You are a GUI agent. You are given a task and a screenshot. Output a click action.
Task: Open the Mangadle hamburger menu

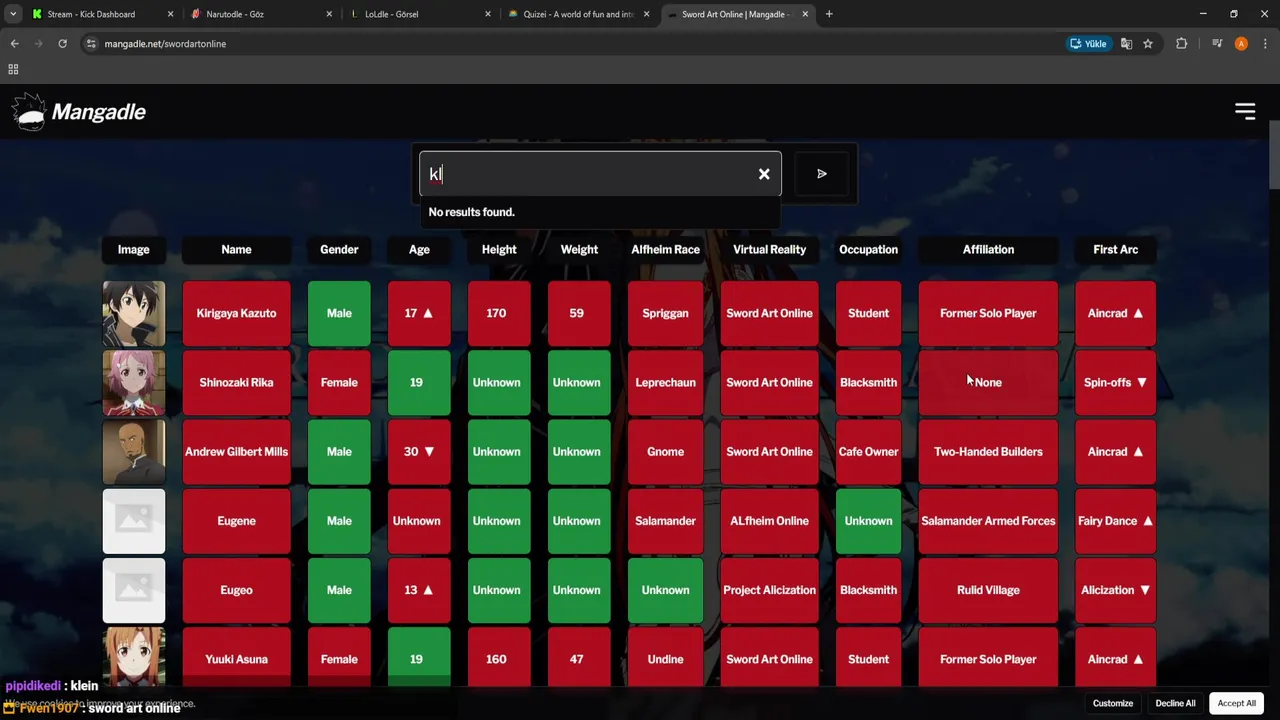coord(1245,112)
